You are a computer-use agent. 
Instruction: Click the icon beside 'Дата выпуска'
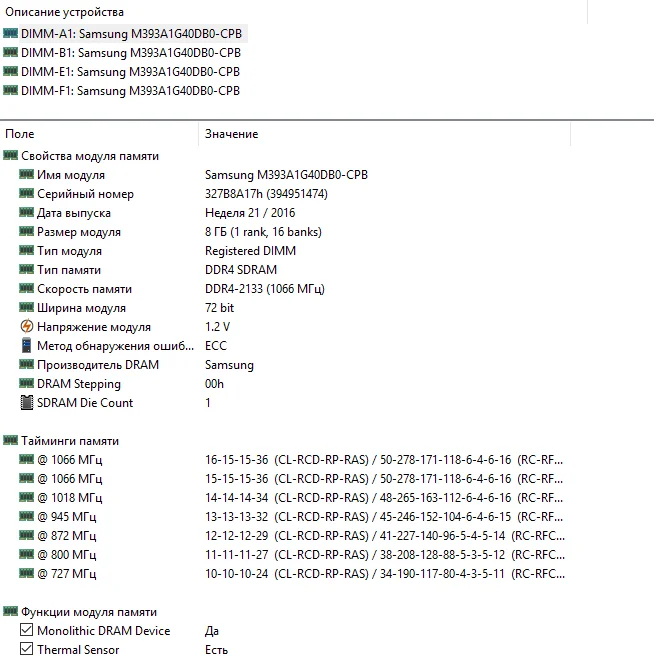pos(26,212)
